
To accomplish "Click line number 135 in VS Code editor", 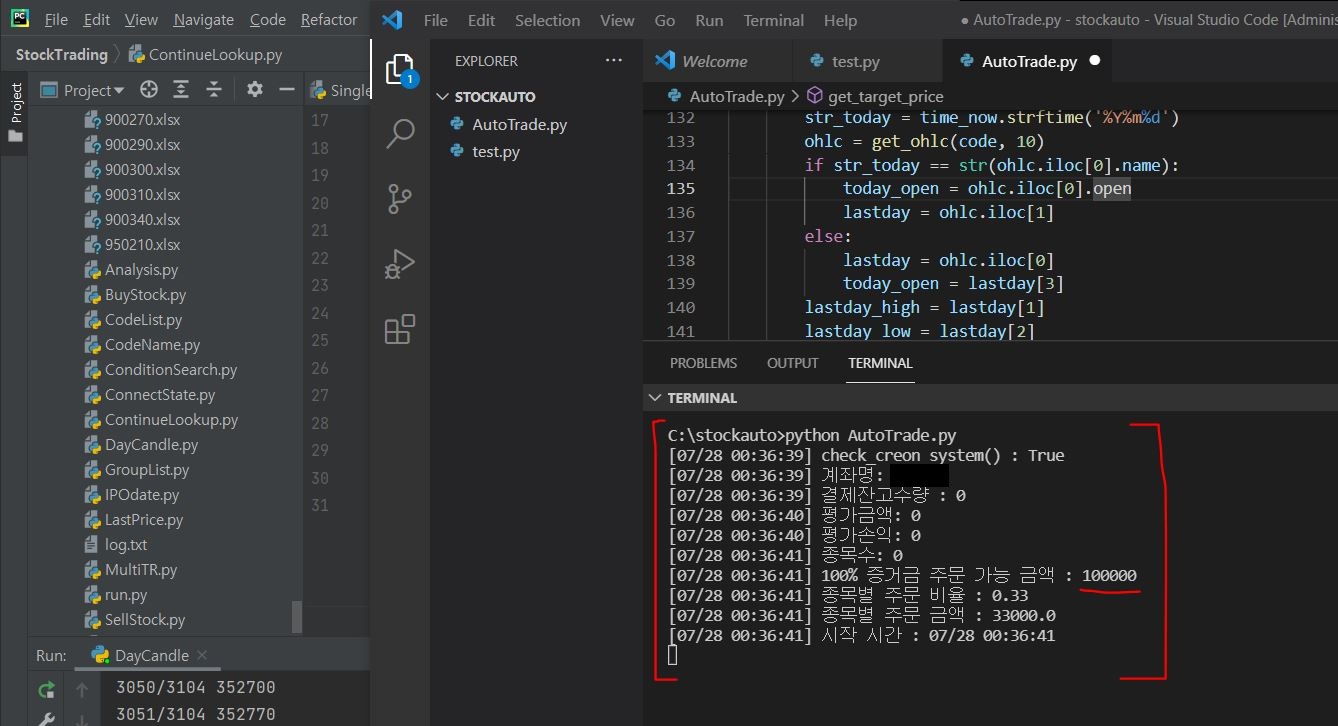I will 680,188.
